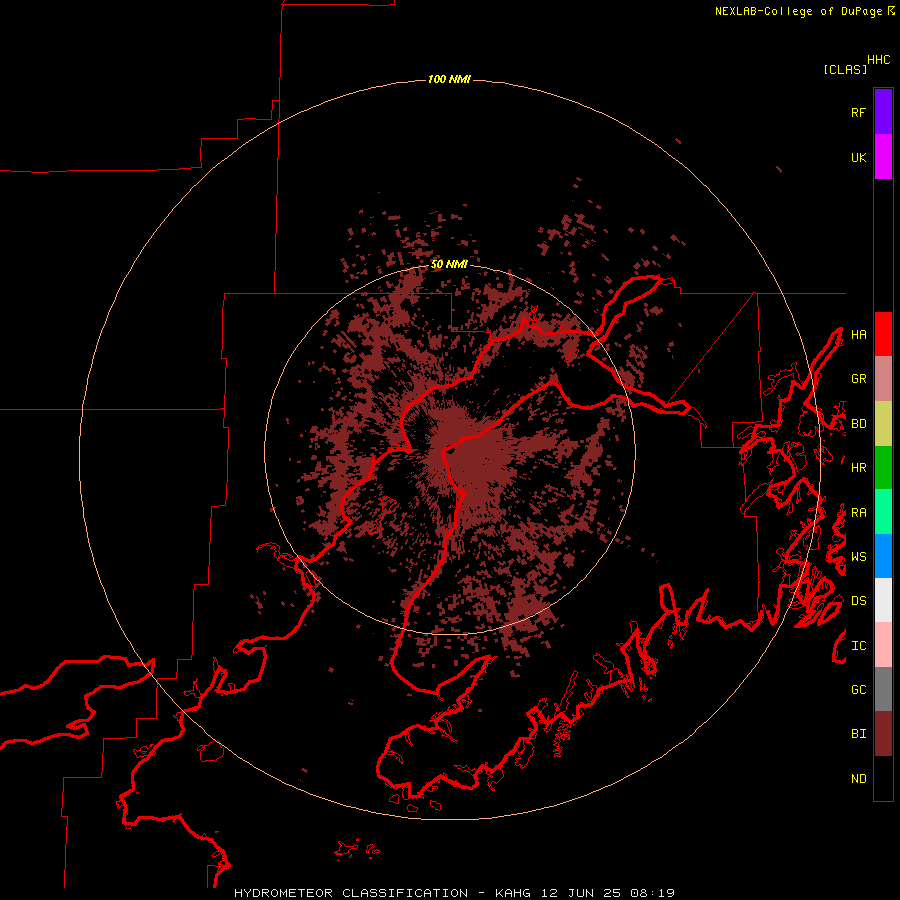This screenshot has width=900, height=900.
Task: Click the HR green legend swatch
Action: point(883,467)
